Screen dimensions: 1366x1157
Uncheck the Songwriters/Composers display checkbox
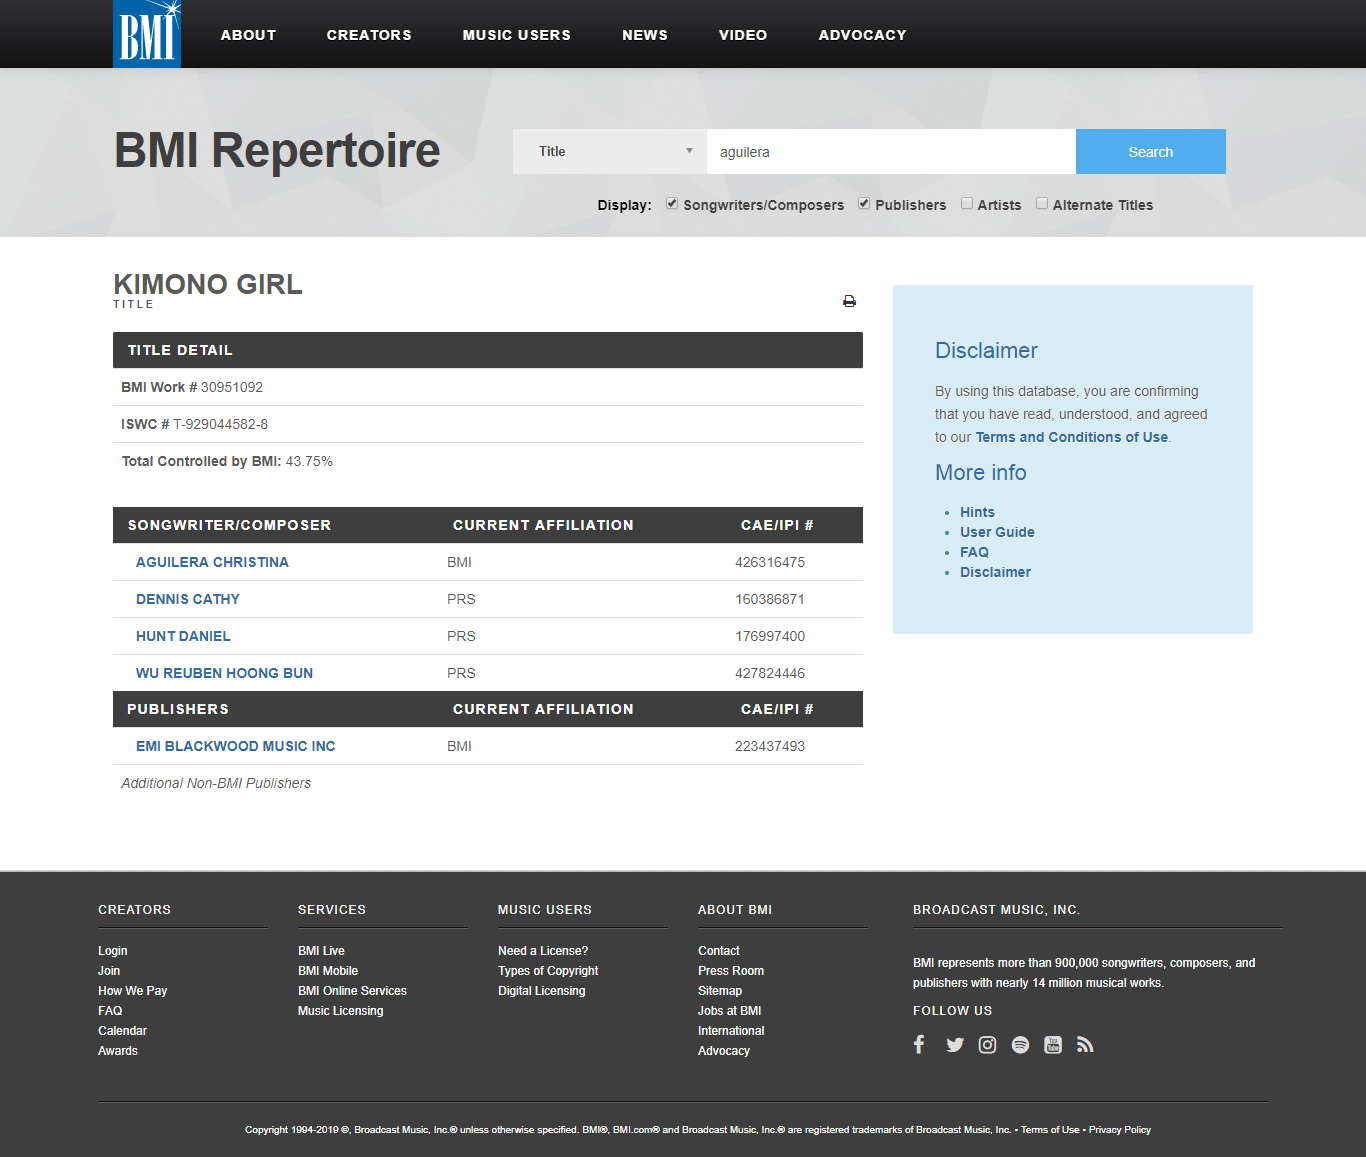tap(672, 204)
